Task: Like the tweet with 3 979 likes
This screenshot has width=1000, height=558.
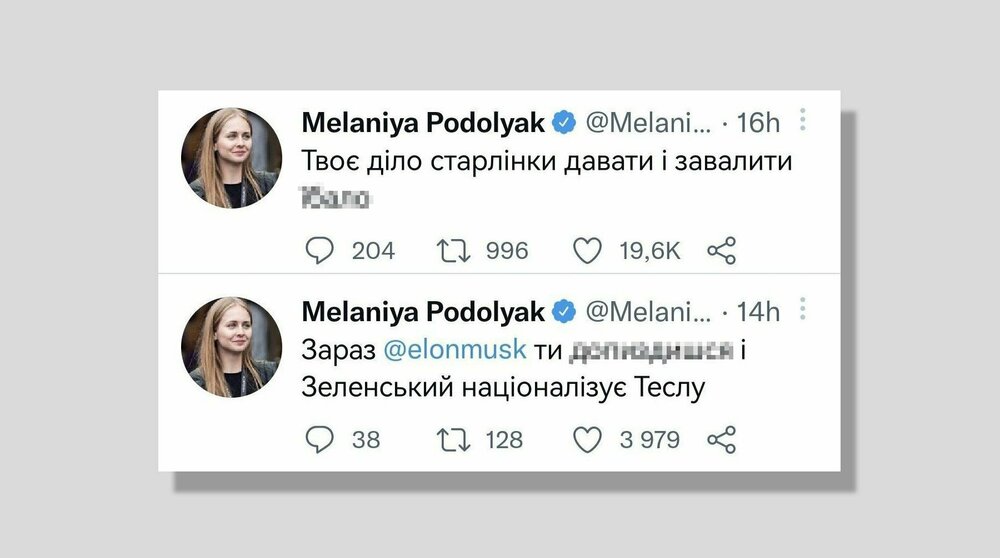Action: [587, 439]
